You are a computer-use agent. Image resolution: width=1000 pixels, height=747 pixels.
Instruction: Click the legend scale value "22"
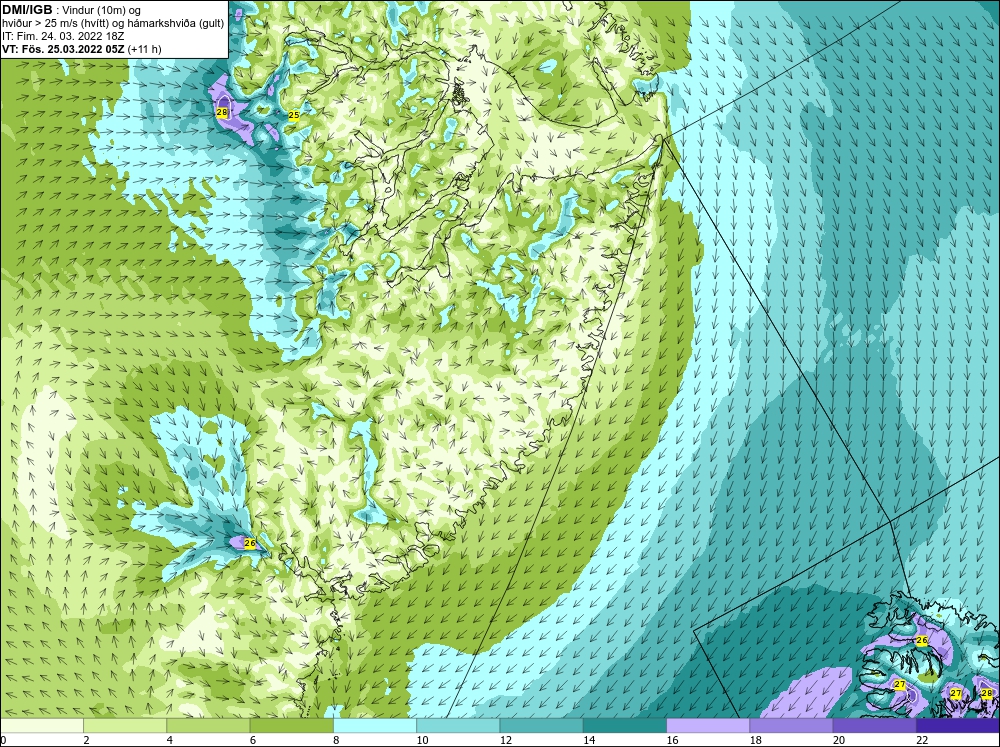[922, 740]
